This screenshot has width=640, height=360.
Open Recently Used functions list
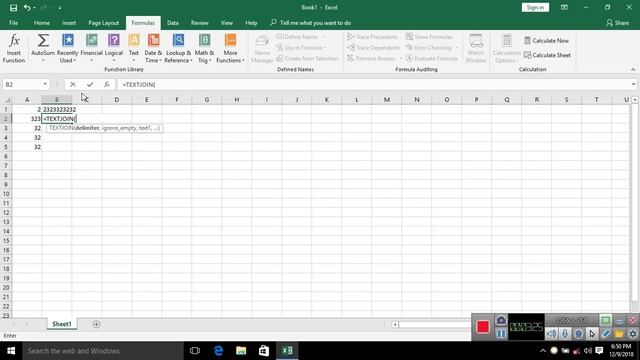point(67,48)
